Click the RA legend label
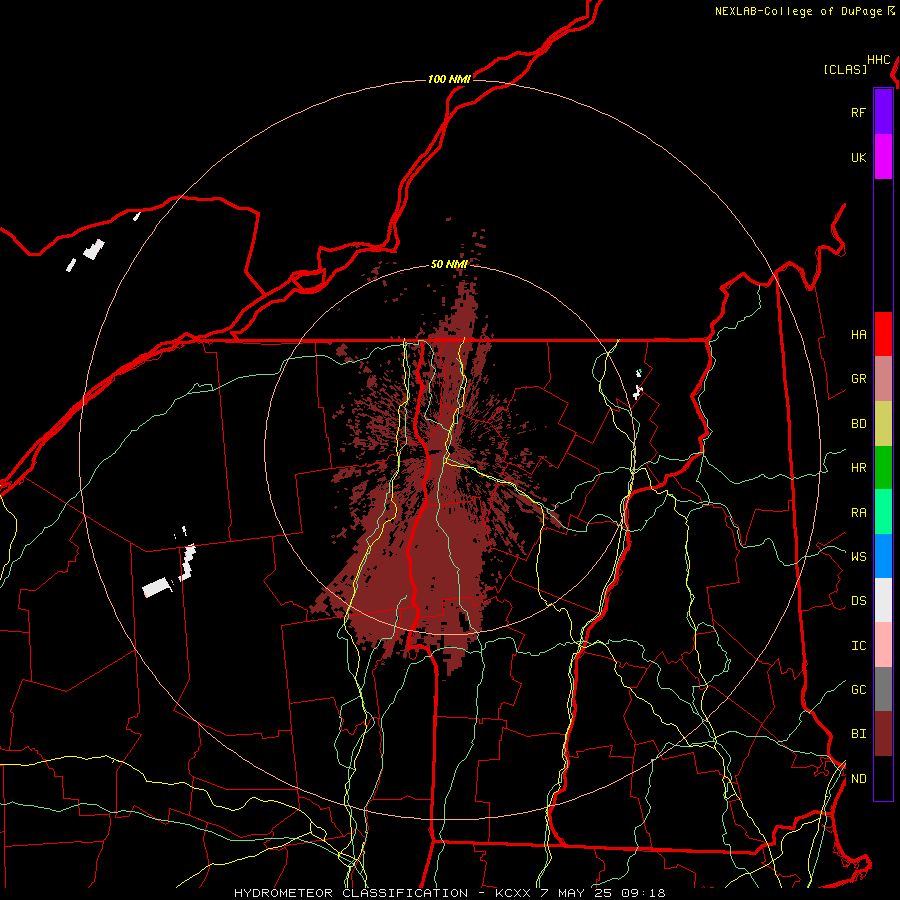Viewport: 900px width, 900px height. click(x=858, y=513)
